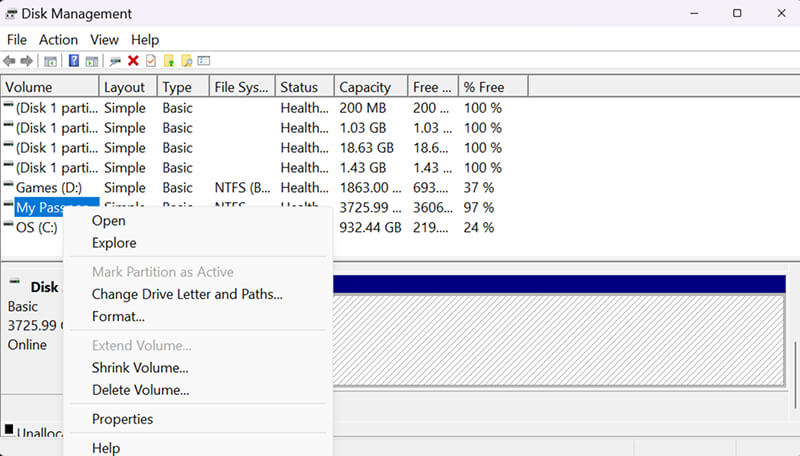
Task: Click the 37 % free cell
Action: pyautogui.click(x=479, y=188)
